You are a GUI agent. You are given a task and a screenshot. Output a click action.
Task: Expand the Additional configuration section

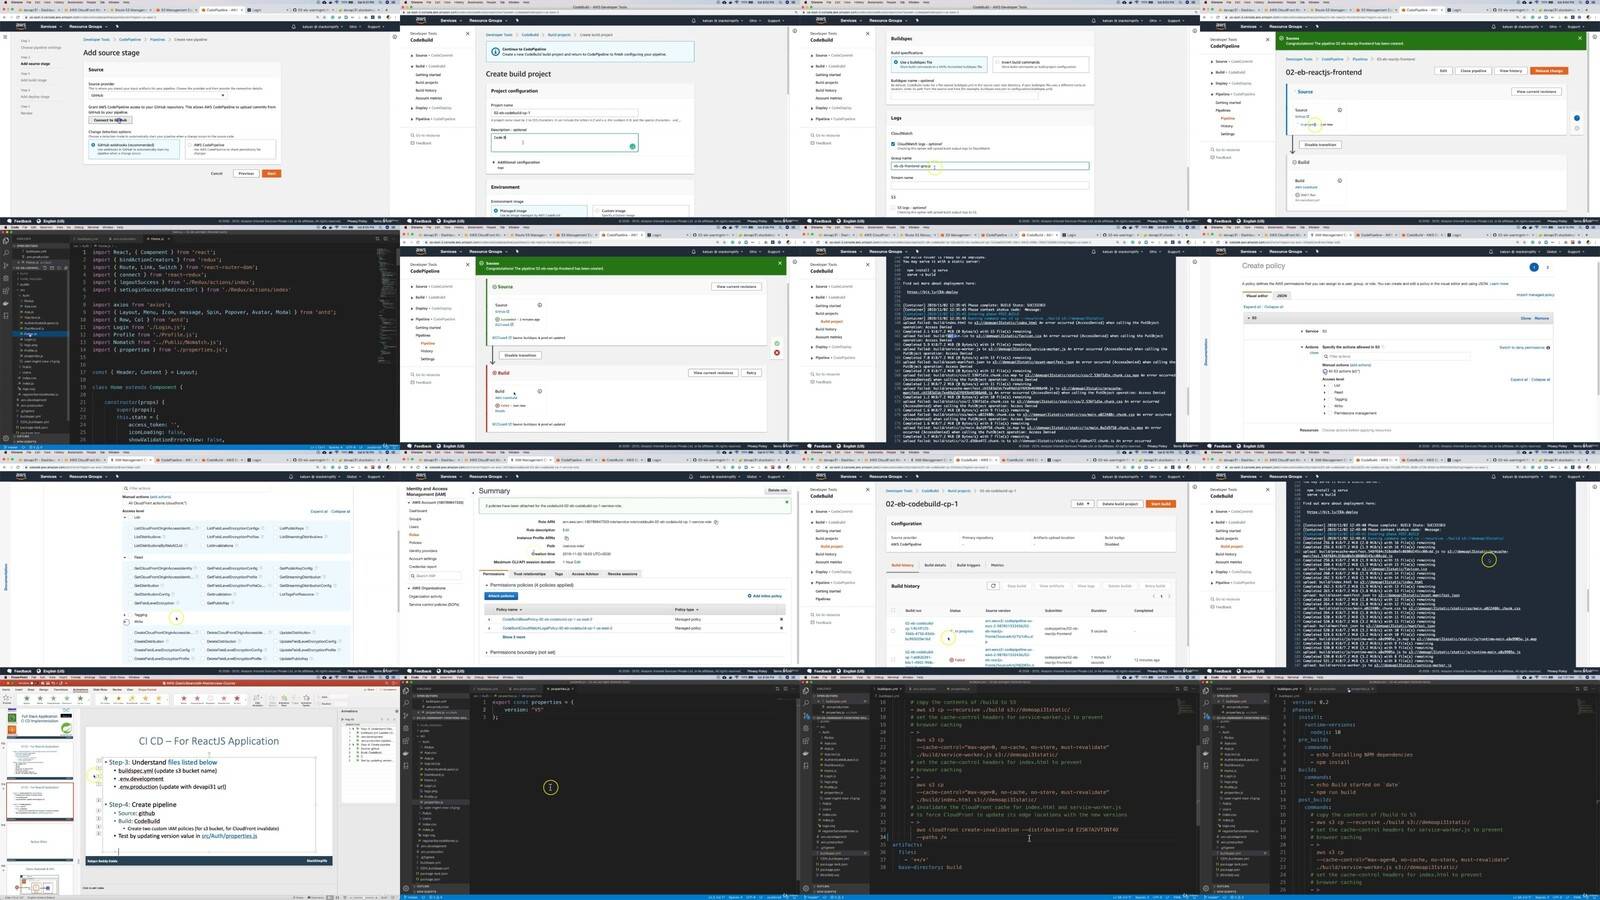pyautogui.click(x=516, y=162)
